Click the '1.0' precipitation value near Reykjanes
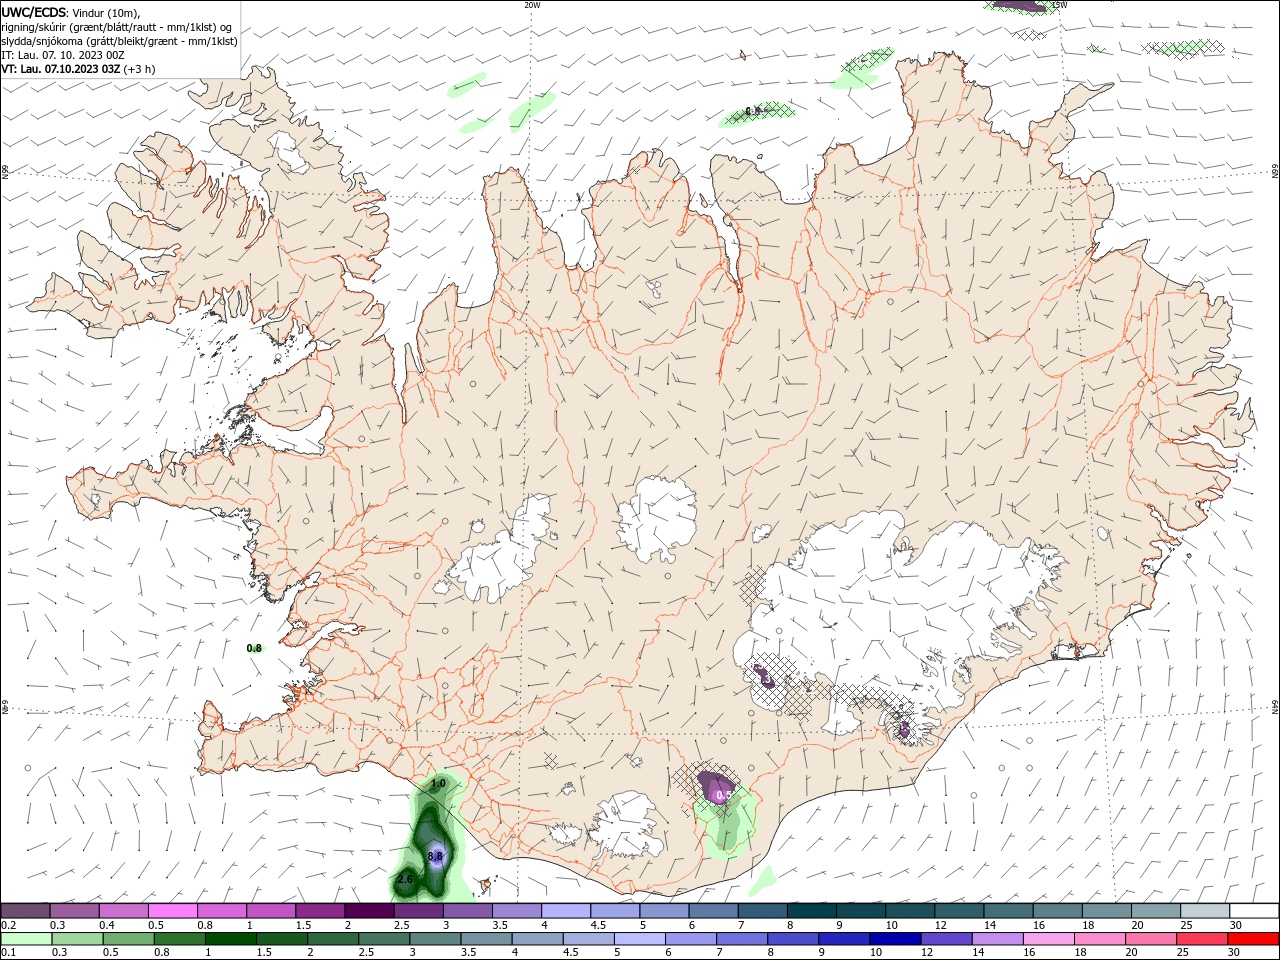This screenshot has height=960, width=1280. coord(437,784)
